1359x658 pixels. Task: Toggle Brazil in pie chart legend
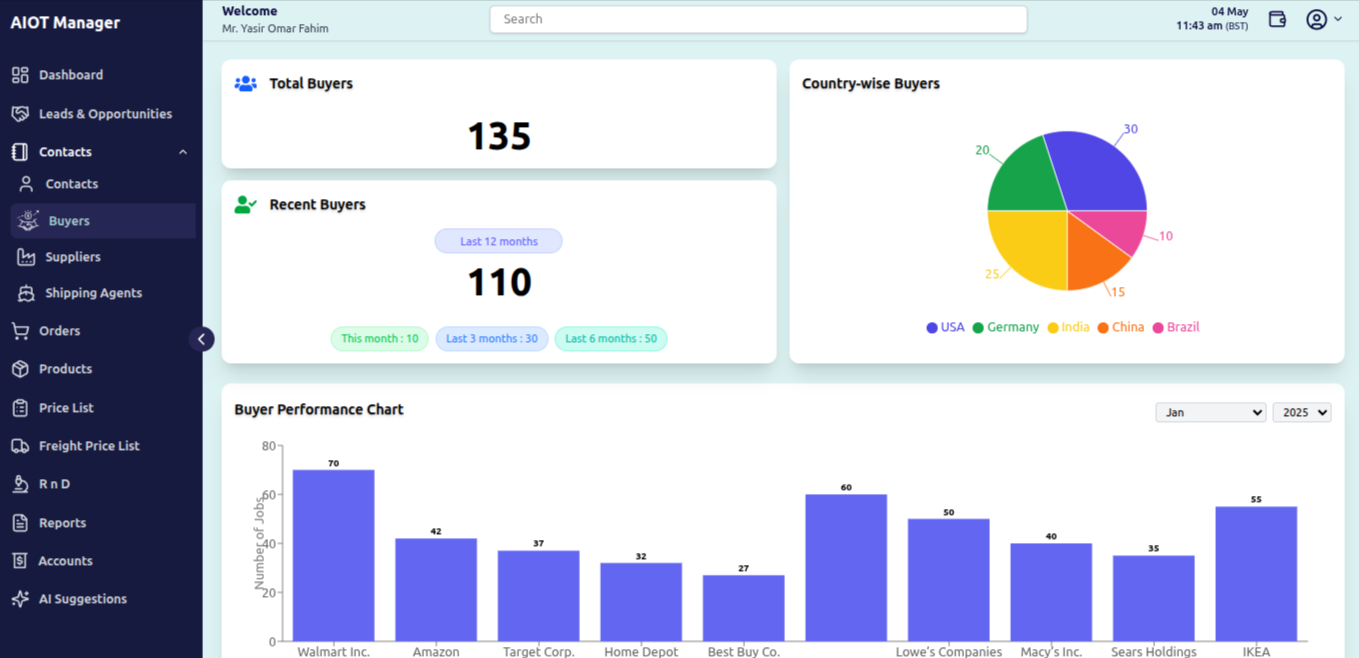pyautogui.click(x=1176, y=327)
